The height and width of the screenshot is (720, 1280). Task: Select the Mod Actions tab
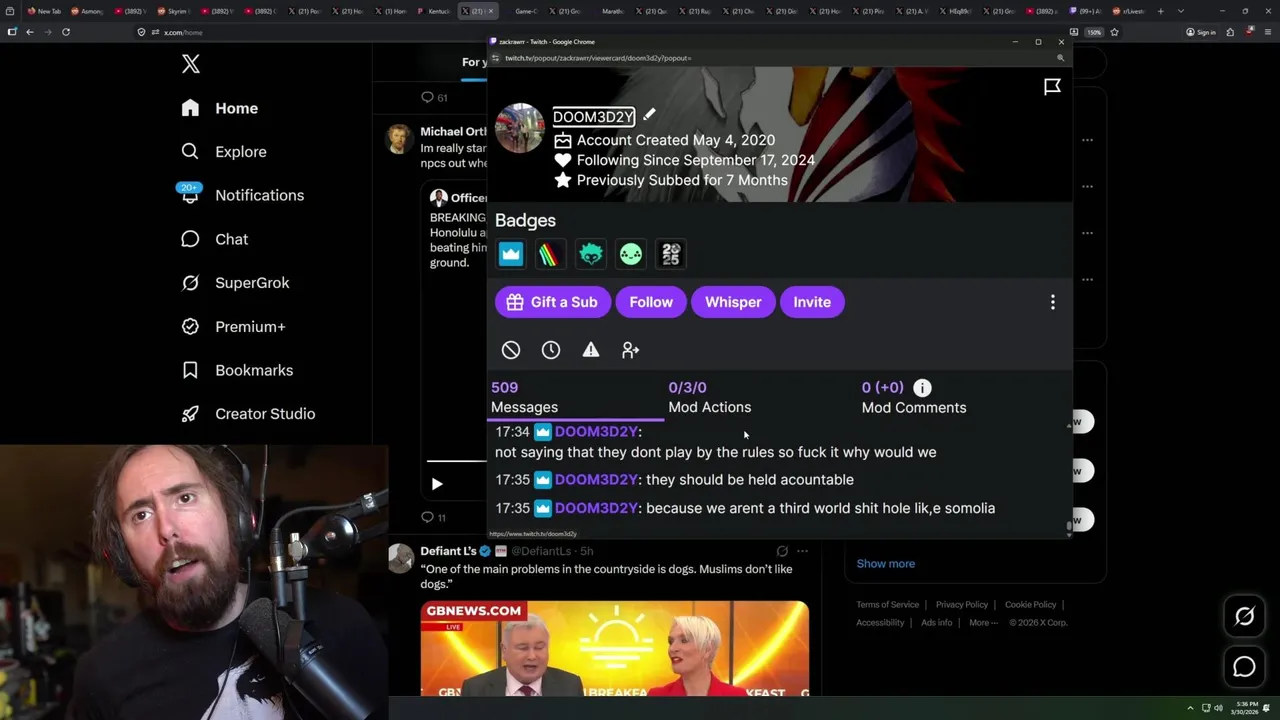(709, 397)
